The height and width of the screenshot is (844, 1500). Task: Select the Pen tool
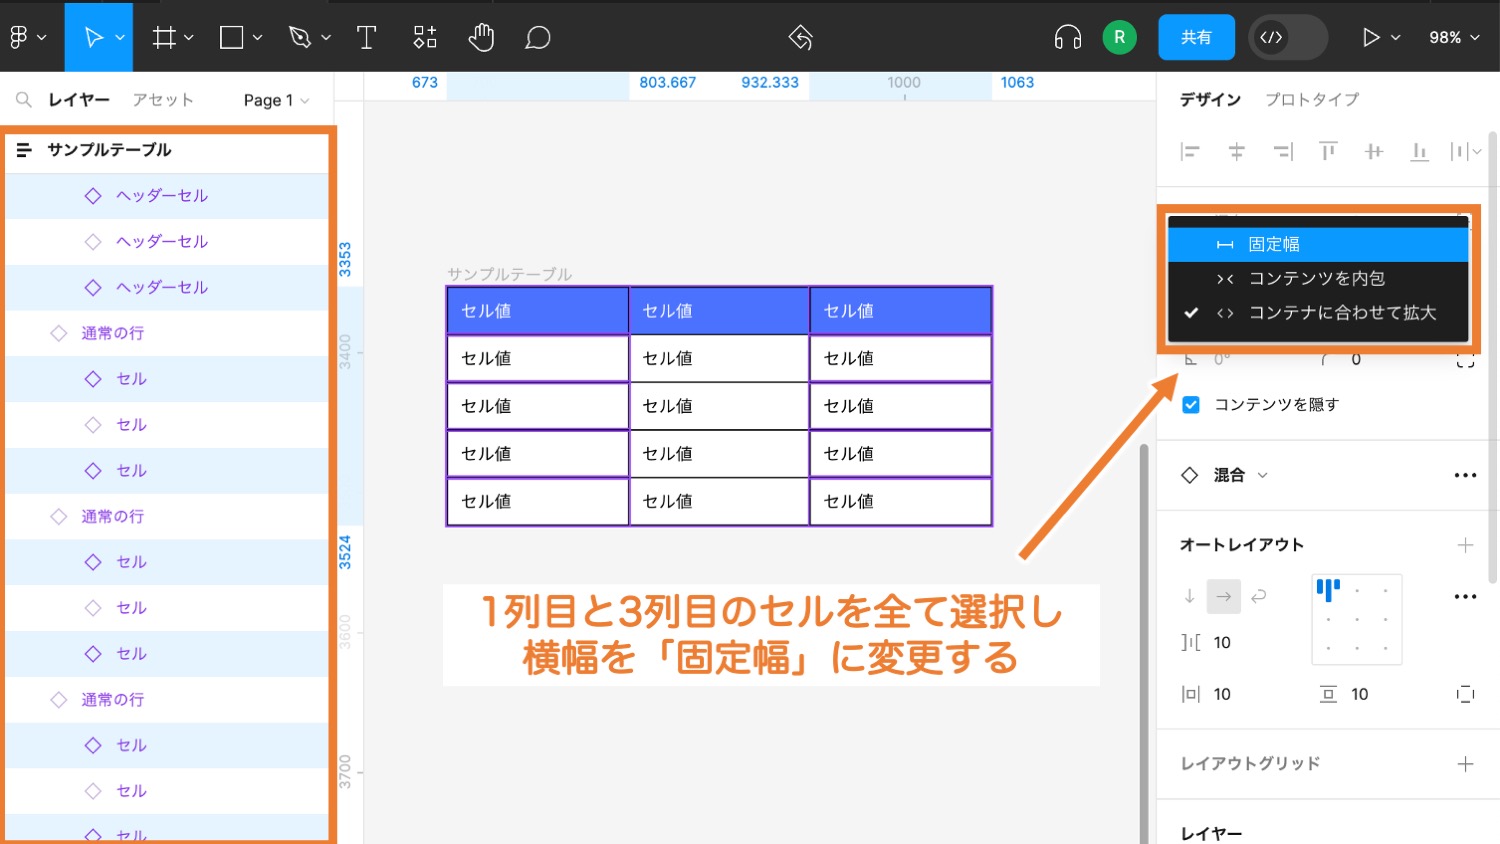(300, 37)
